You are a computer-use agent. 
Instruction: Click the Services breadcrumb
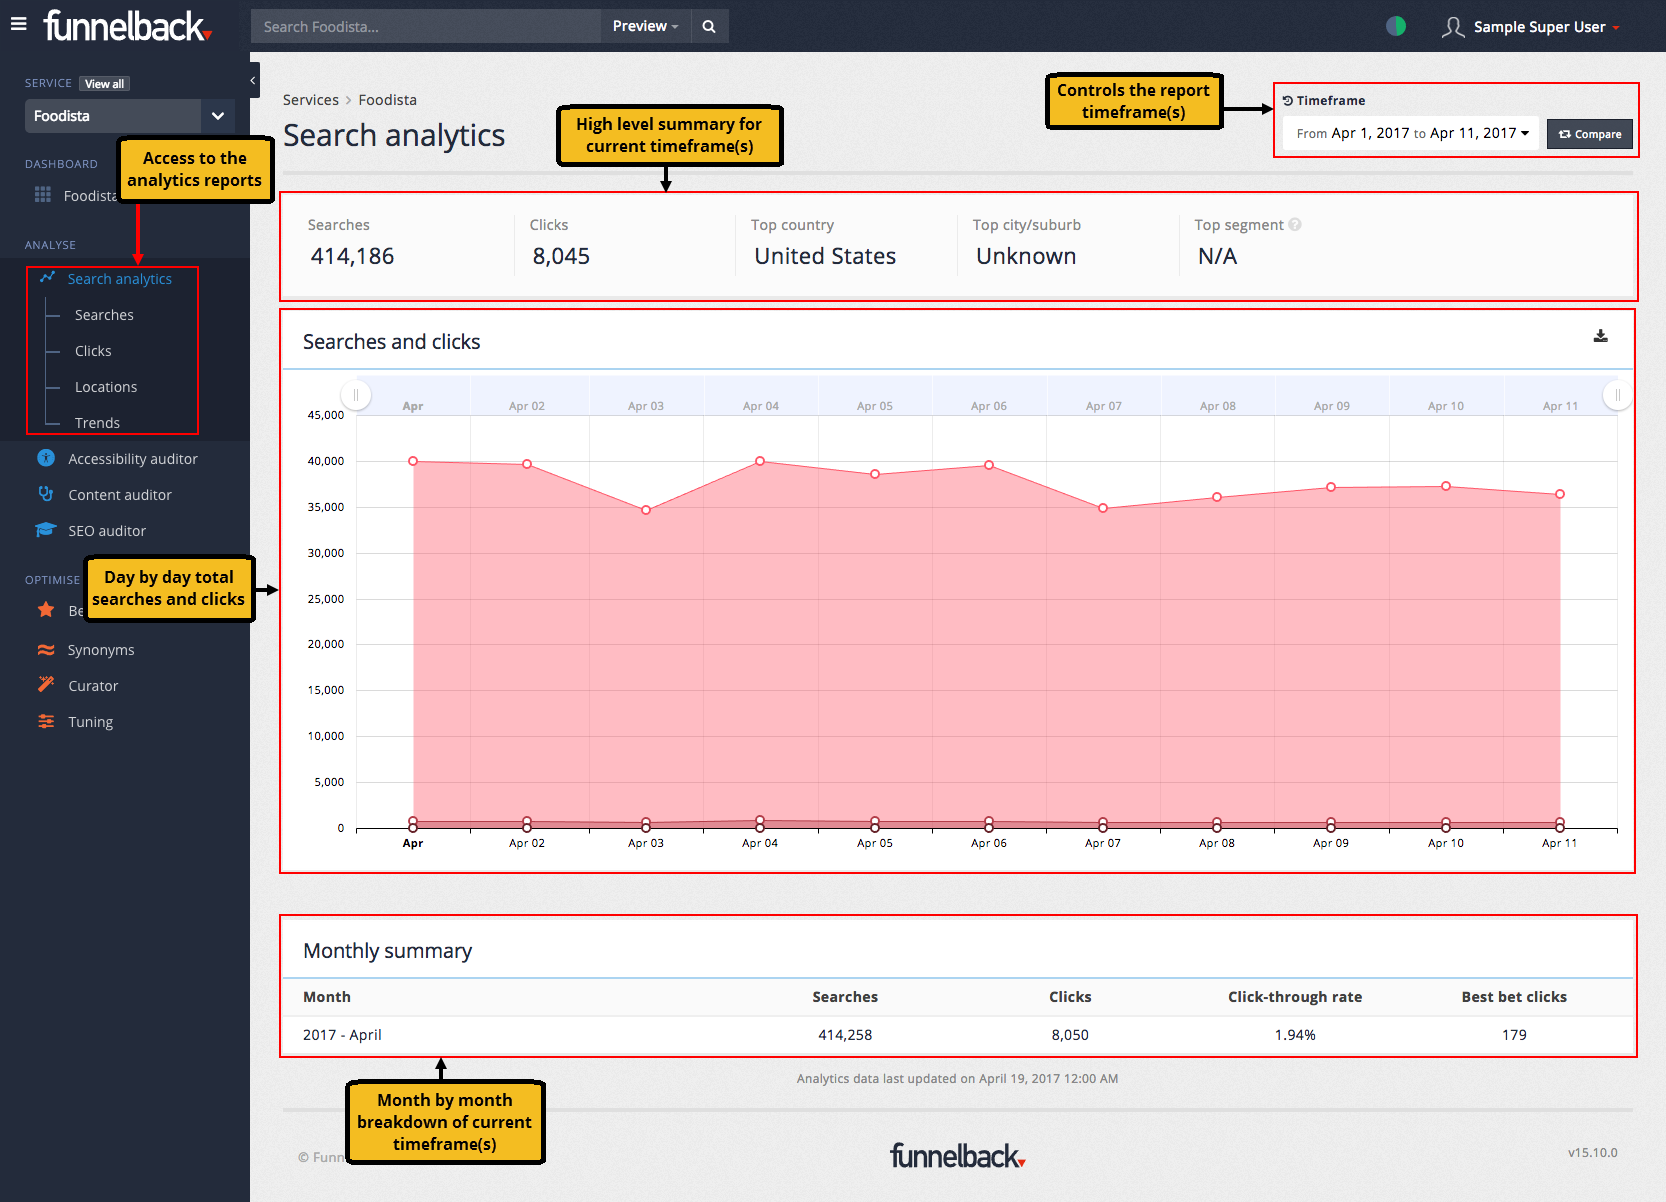click(310, 99)
